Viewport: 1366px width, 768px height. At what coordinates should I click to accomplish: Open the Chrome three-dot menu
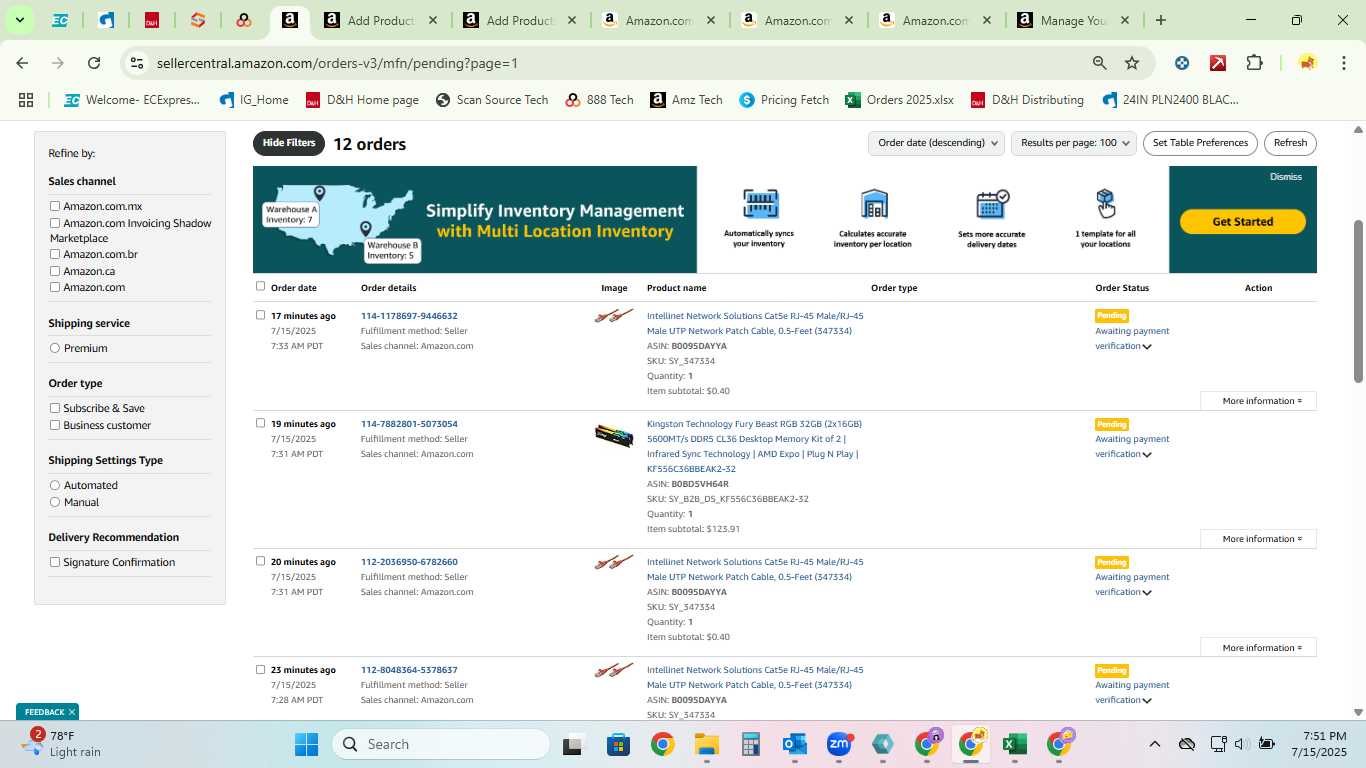(1342, 63)
